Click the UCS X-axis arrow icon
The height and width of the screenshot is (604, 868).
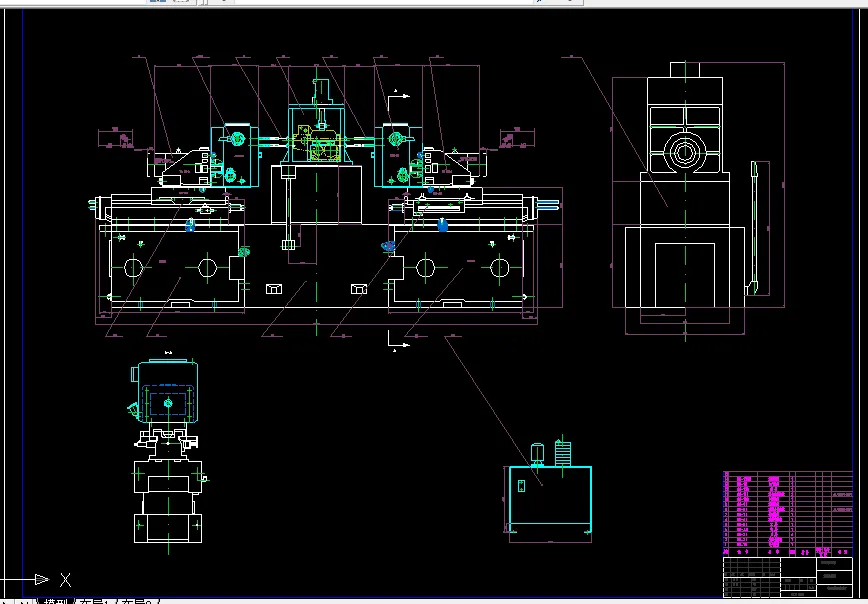tap(42, 580)
